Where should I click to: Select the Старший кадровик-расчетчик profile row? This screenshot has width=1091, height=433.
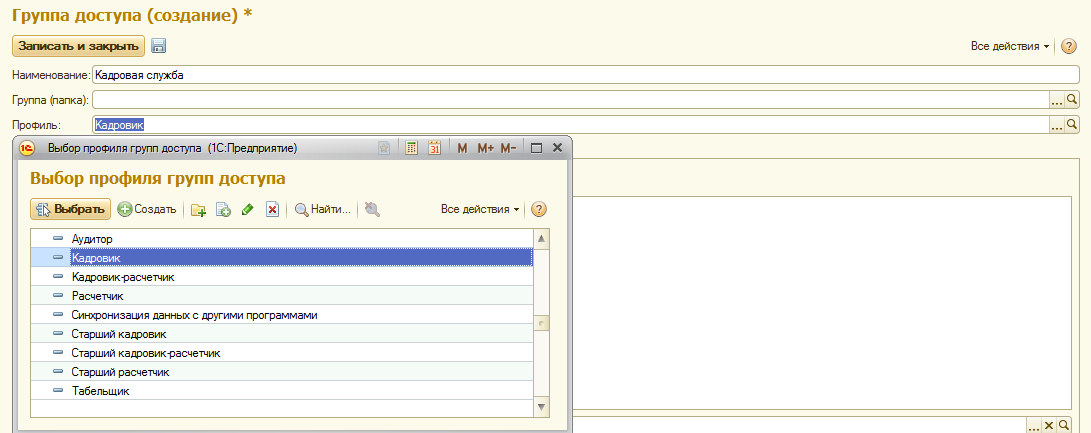click(x=282, y=353)
